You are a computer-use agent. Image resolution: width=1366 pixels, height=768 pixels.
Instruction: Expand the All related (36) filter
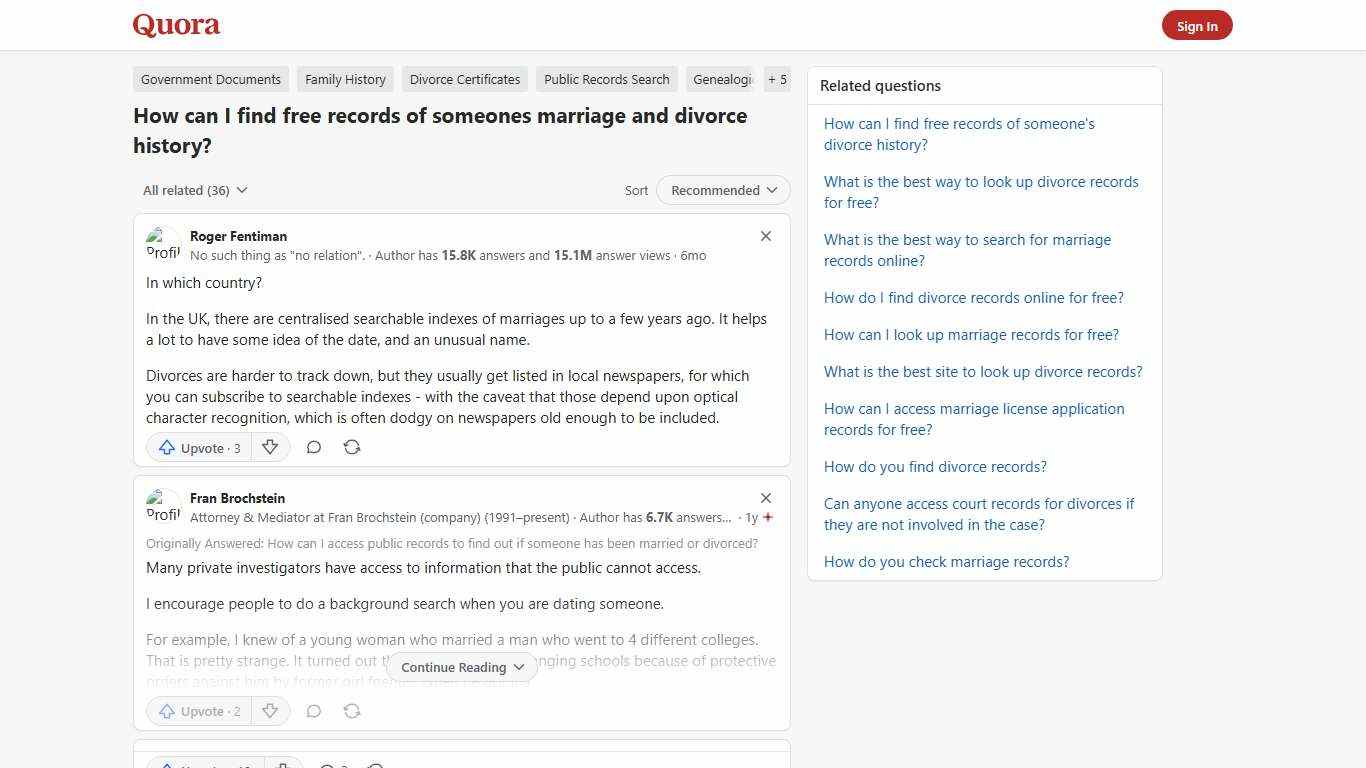tap(195, 190)
